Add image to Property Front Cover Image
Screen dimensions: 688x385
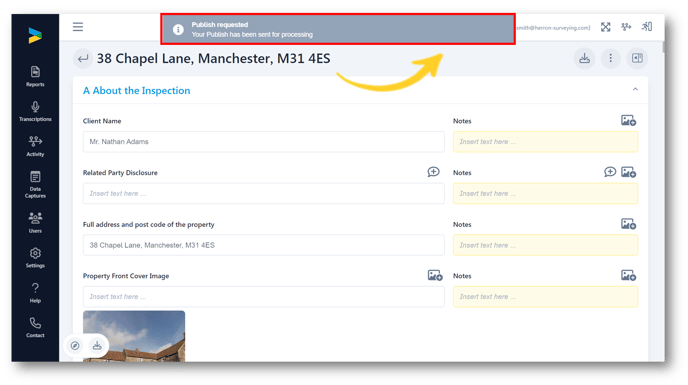(435, 275)
